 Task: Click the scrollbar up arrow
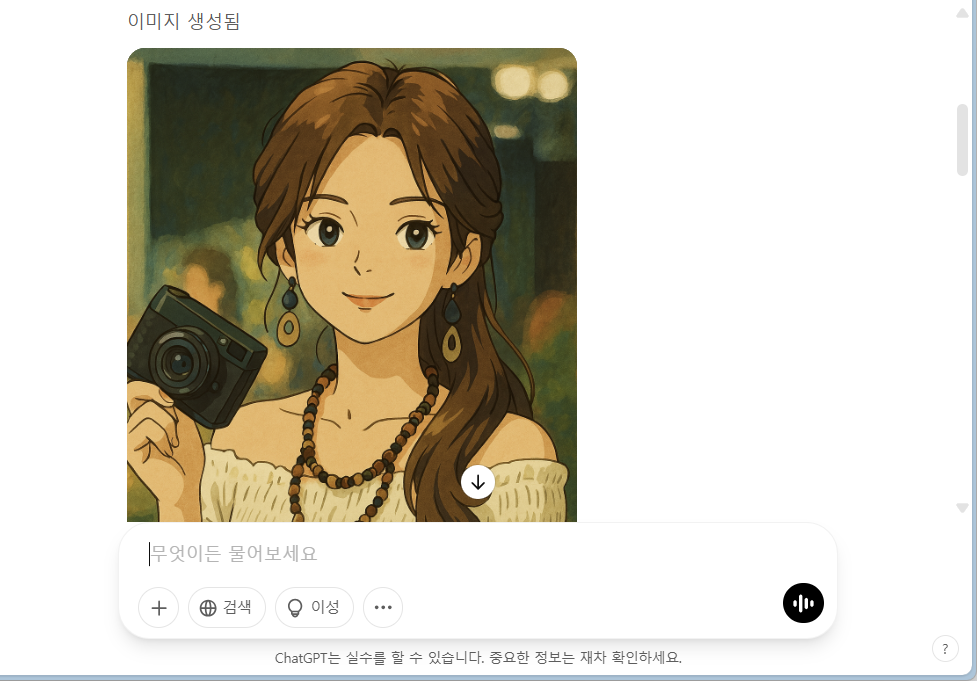(962, 13)
